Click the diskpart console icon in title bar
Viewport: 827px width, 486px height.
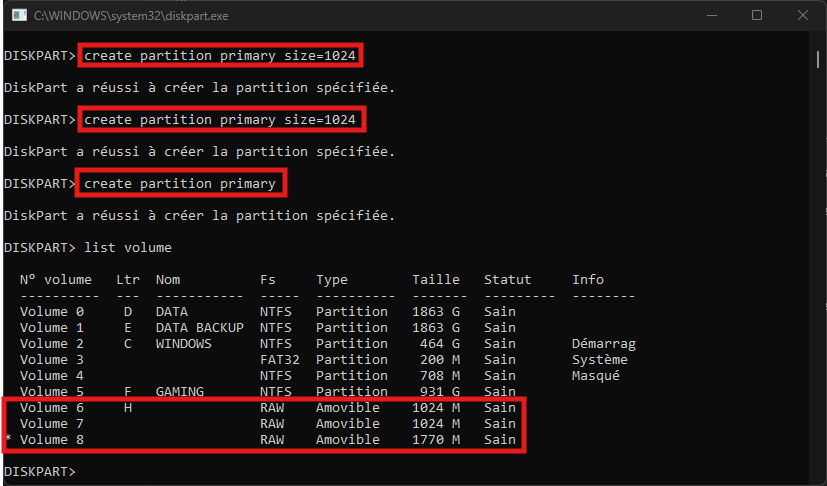coord(18,15)
